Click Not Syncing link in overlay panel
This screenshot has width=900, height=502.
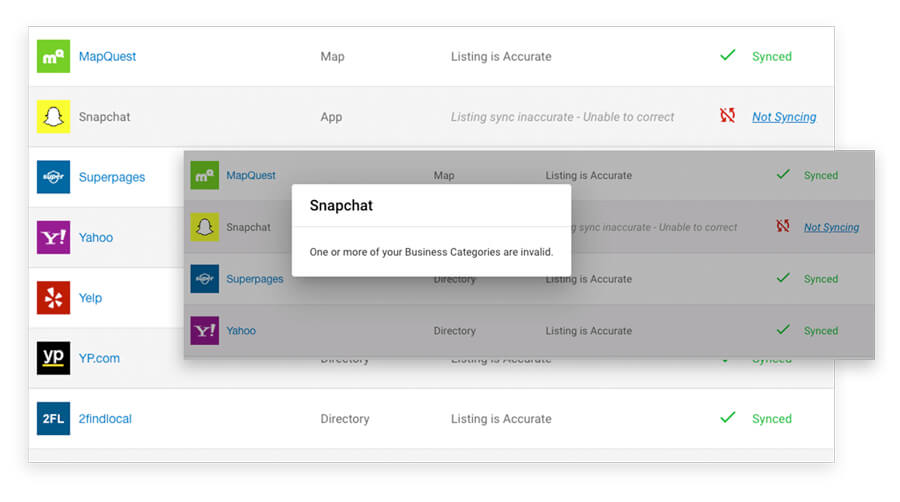831,227
